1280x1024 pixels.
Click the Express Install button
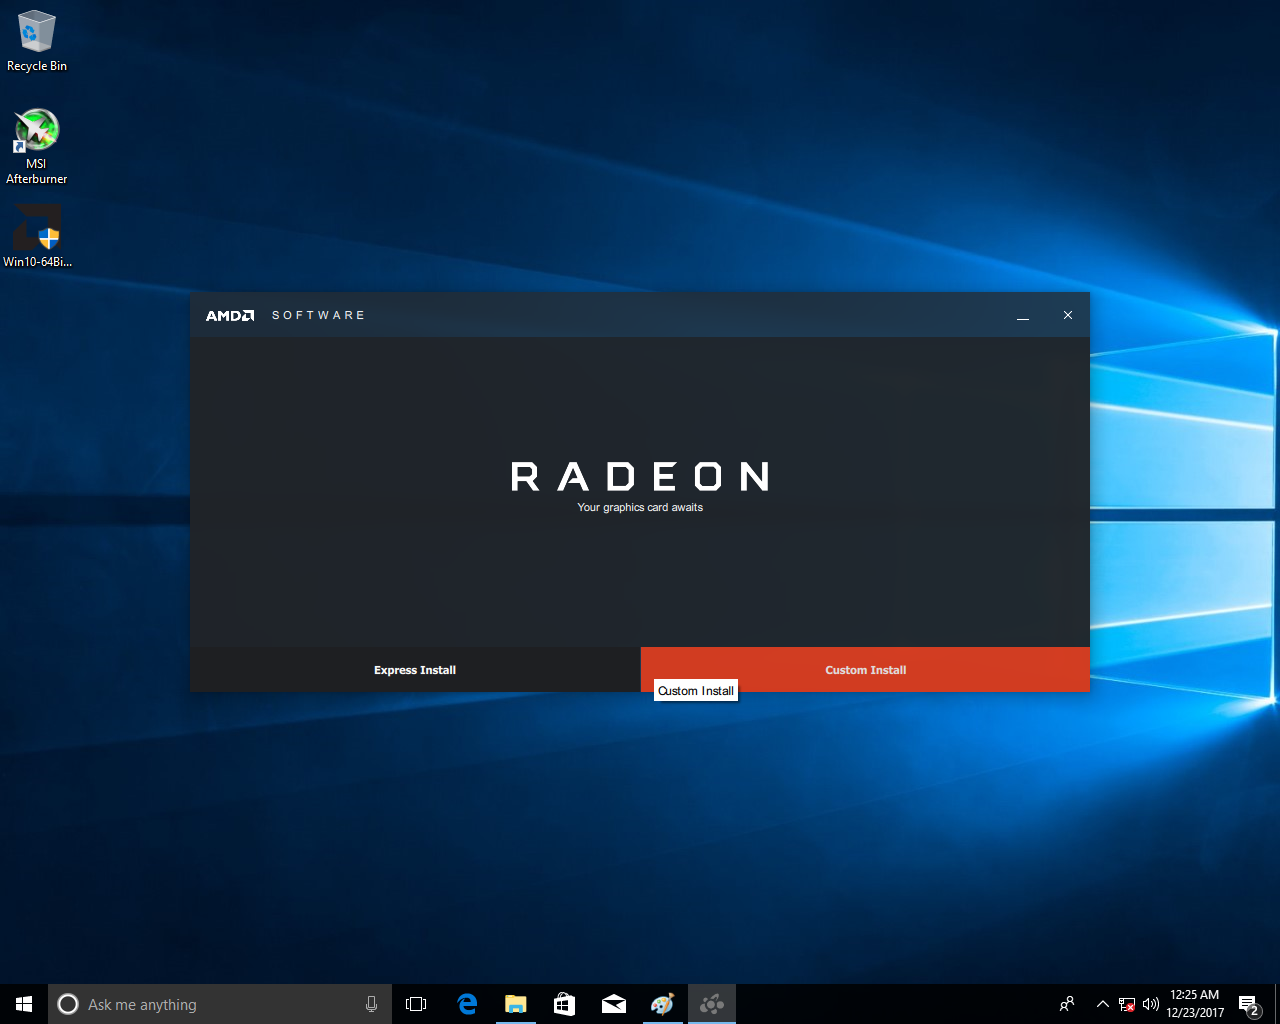415,669
